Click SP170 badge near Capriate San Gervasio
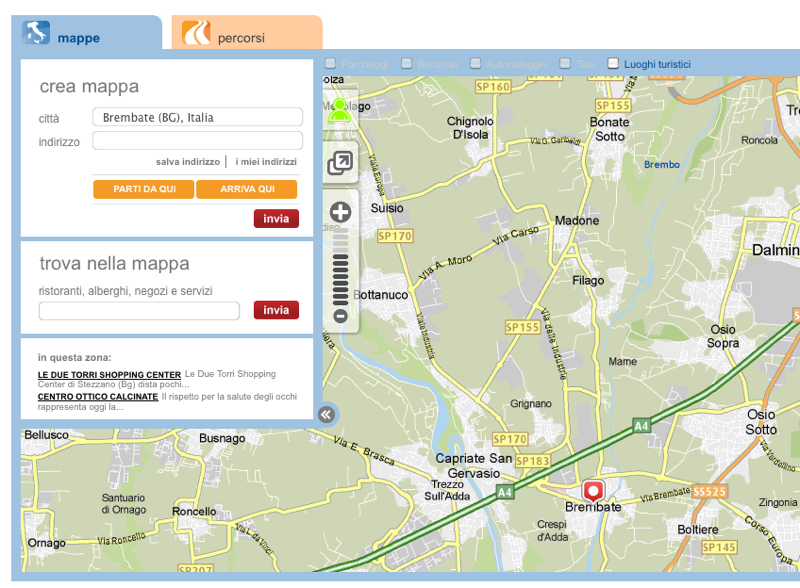Screen dimensions: 800x588 tap(510, 439)
